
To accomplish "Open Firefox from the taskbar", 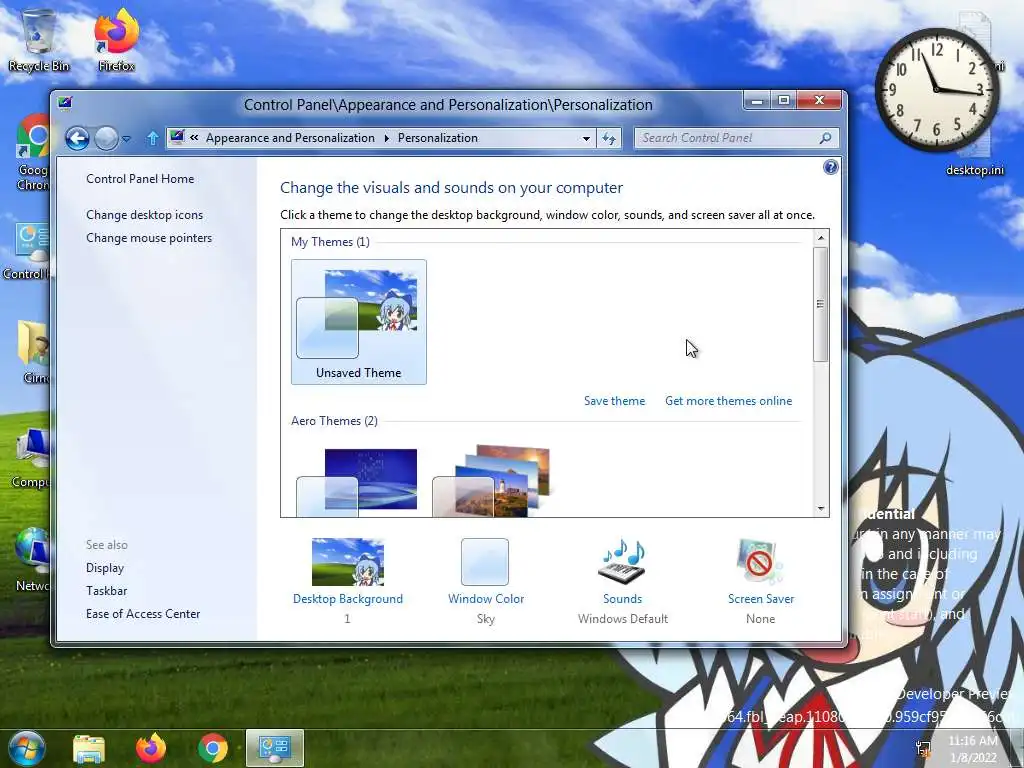I will (151, 749).
